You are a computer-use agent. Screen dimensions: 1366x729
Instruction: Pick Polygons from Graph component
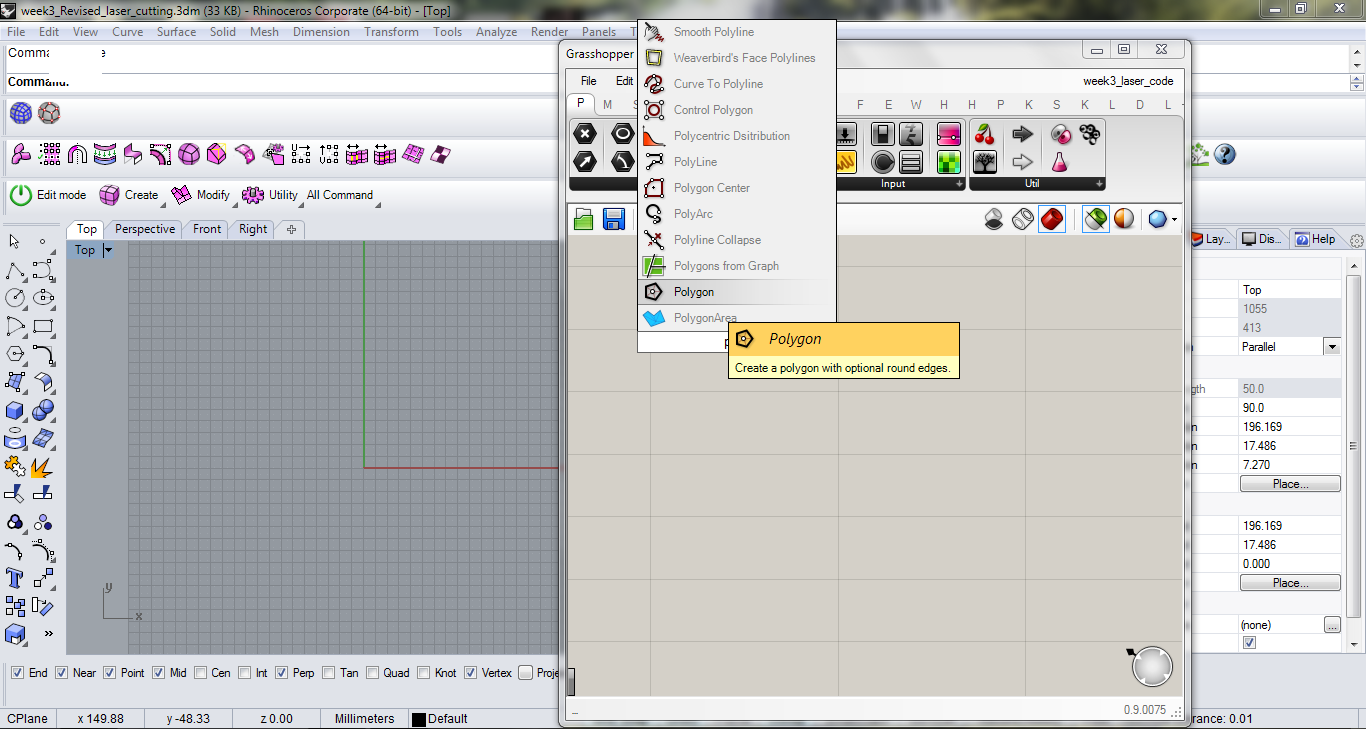(736, 266)
